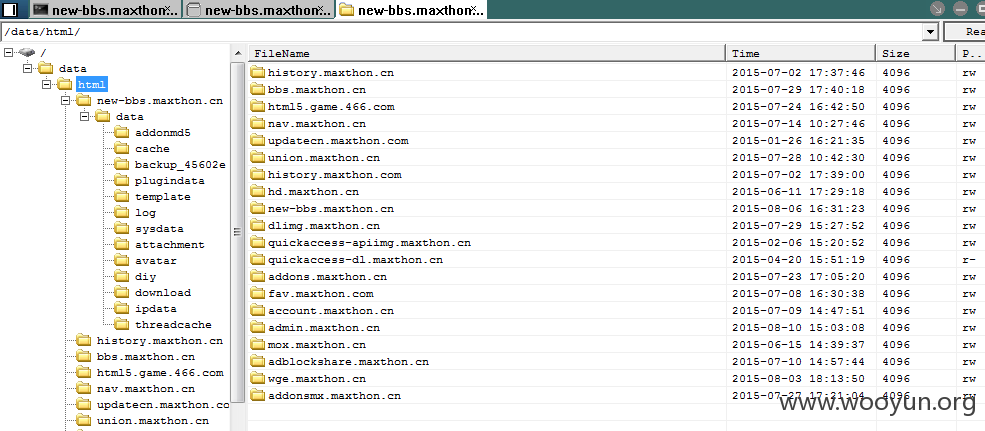Click folder icon of nav.maxthon.cn in file list
Screen dimensions: 985x431
tap(258, 123)
